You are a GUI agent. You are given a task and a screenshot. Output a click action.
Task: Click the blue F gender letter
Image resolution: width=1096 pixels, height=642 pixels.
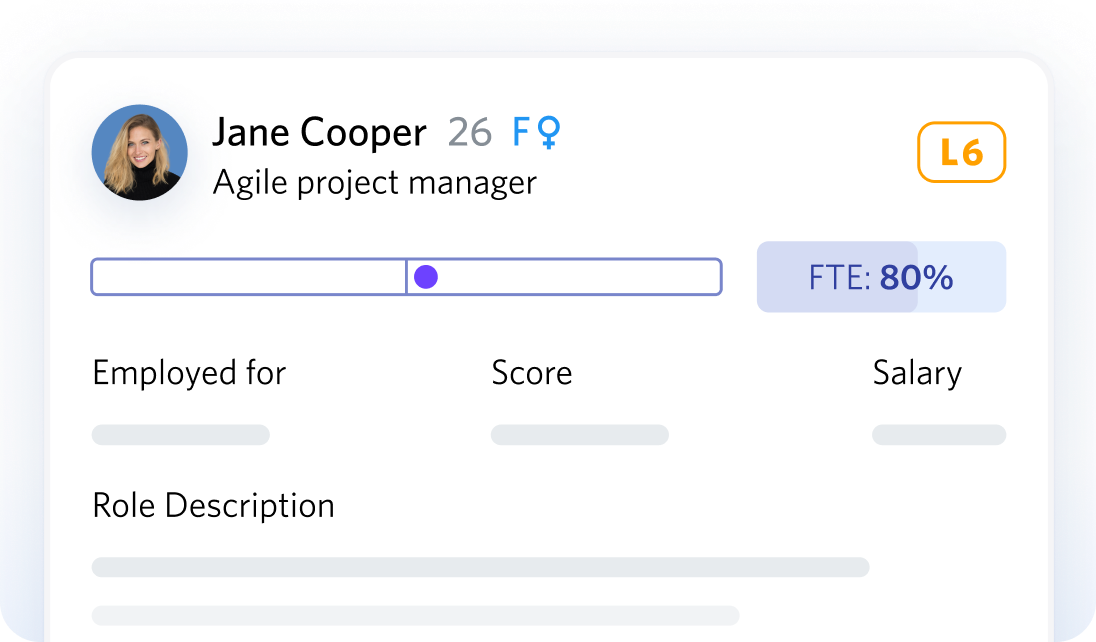click(521, 132)
